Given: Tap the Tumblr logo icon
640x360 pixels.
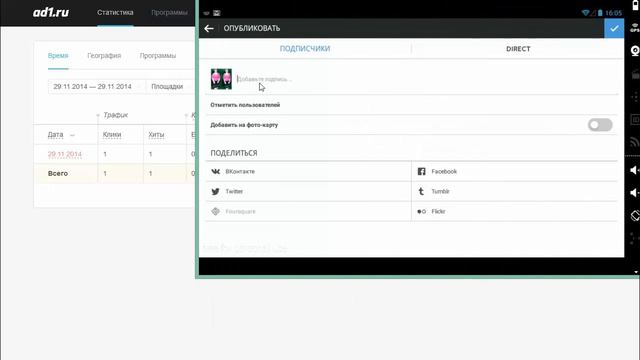Looking at the screenshot, I should click(x=421, y=191).
